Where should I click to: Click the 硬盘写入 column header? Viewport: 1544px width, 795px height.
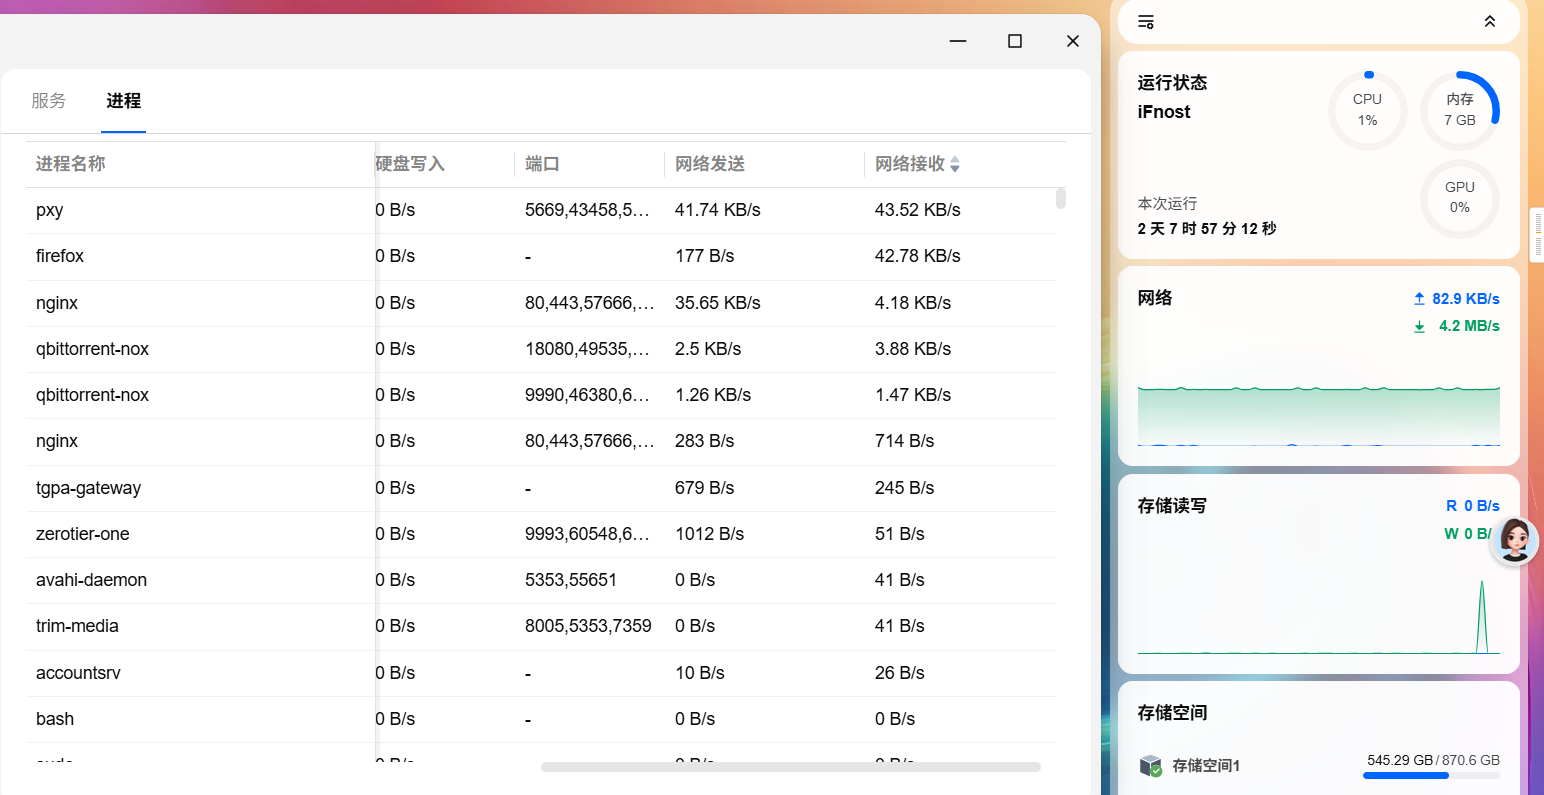tap(410, 164)
